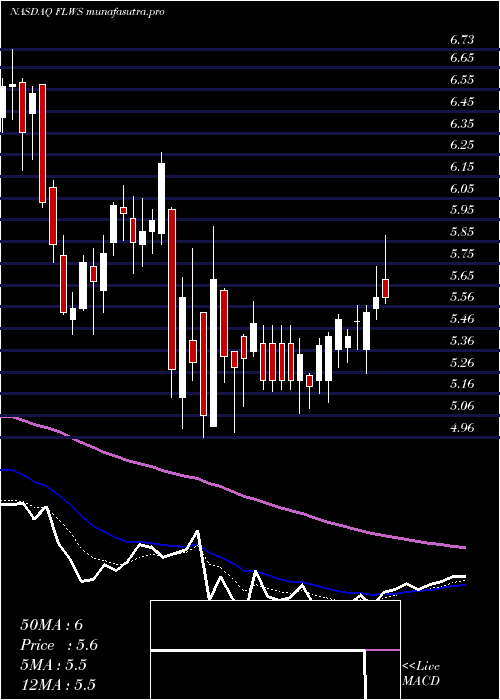Viewport: 500px width, 700px height.
Task: Click the last red candlestick near 5.65
Action: tap(386, 288)
